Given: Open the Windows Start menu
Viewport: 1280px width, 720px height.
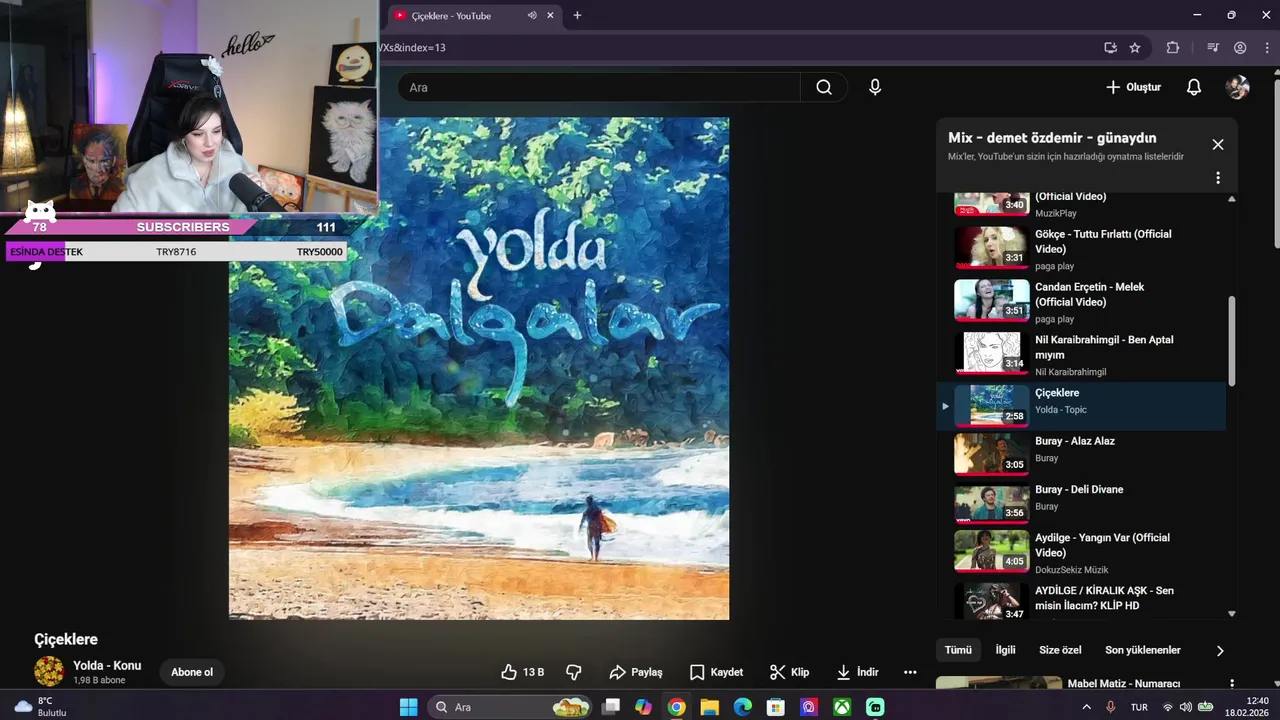Looking at the screenshot, I should point(408,707).
